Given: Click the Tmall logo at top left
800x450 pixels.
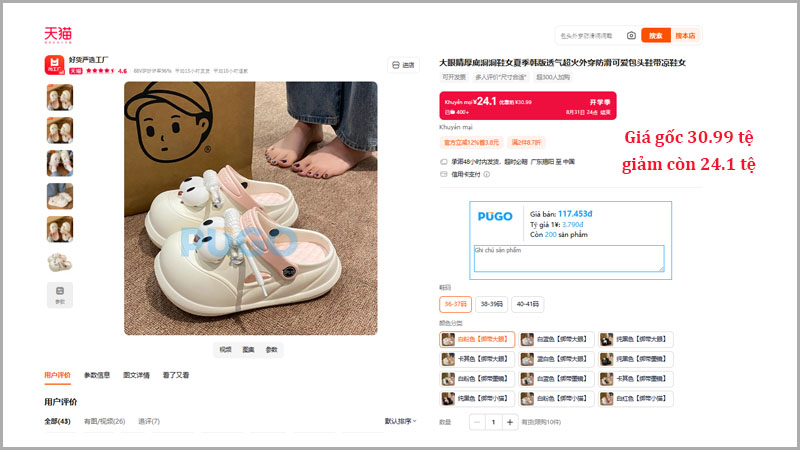Looking at the screenshot, I should [58, 35].
